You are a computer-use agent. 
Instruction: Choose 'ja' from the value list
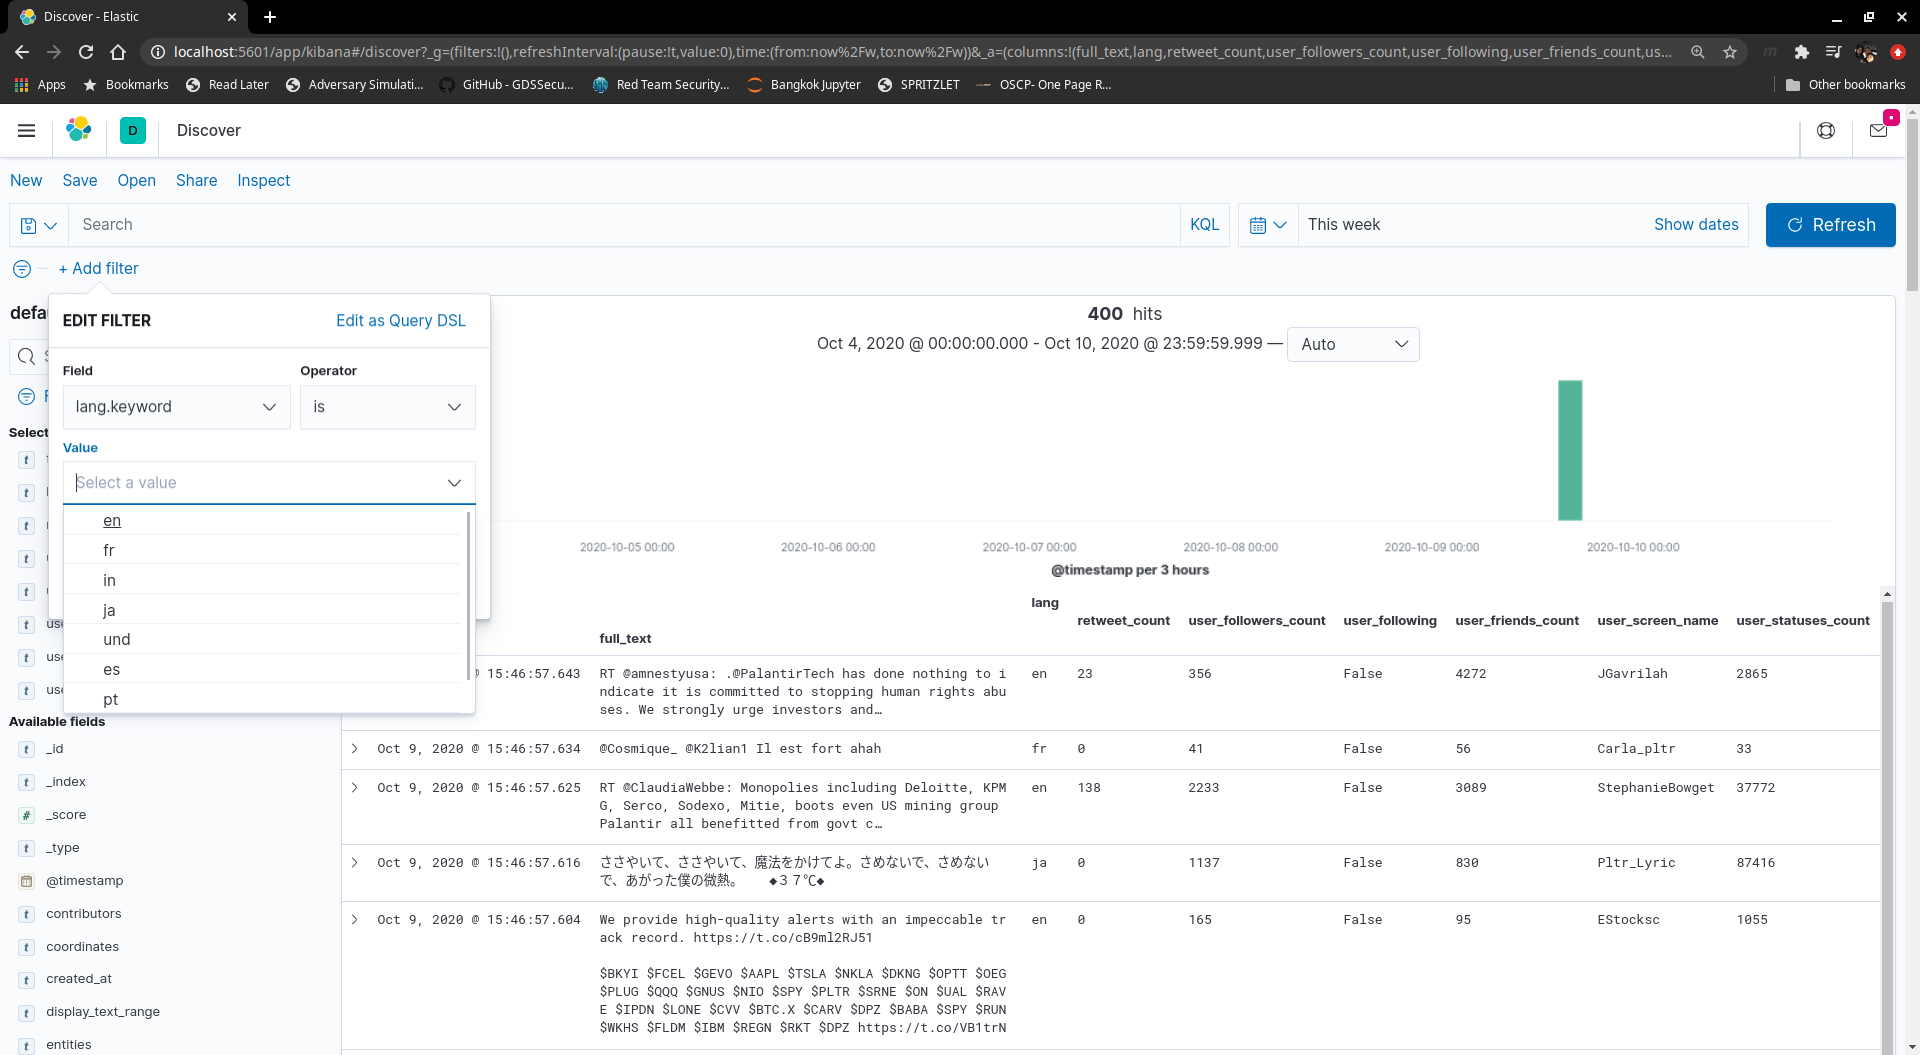[109, 610]
